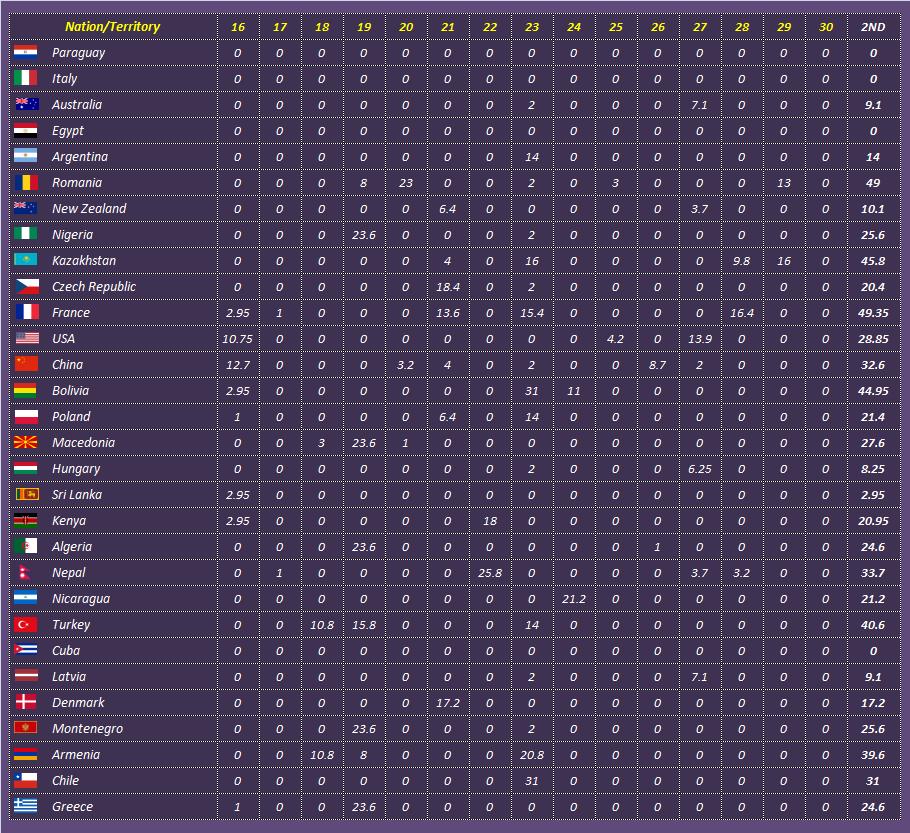Select Bolivia's value 31 in column 23
This screenshot has height=833, width=910.
(531, 390)
